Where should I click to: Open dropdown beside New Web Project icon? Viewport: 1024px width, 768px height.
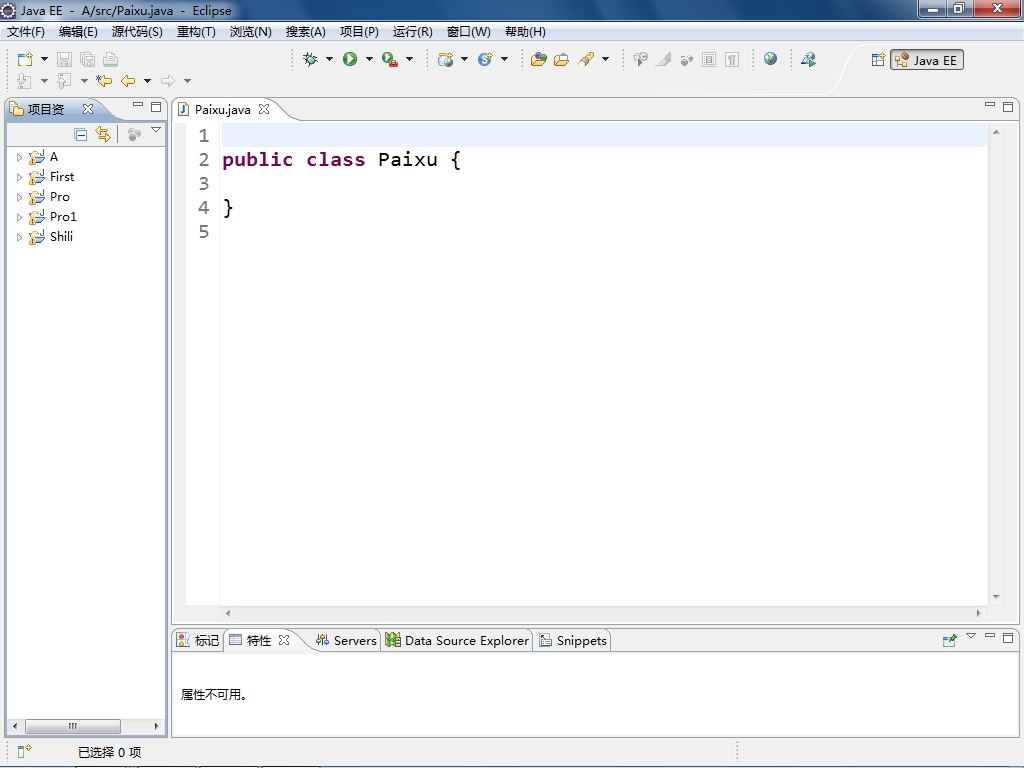pos(464,59)
